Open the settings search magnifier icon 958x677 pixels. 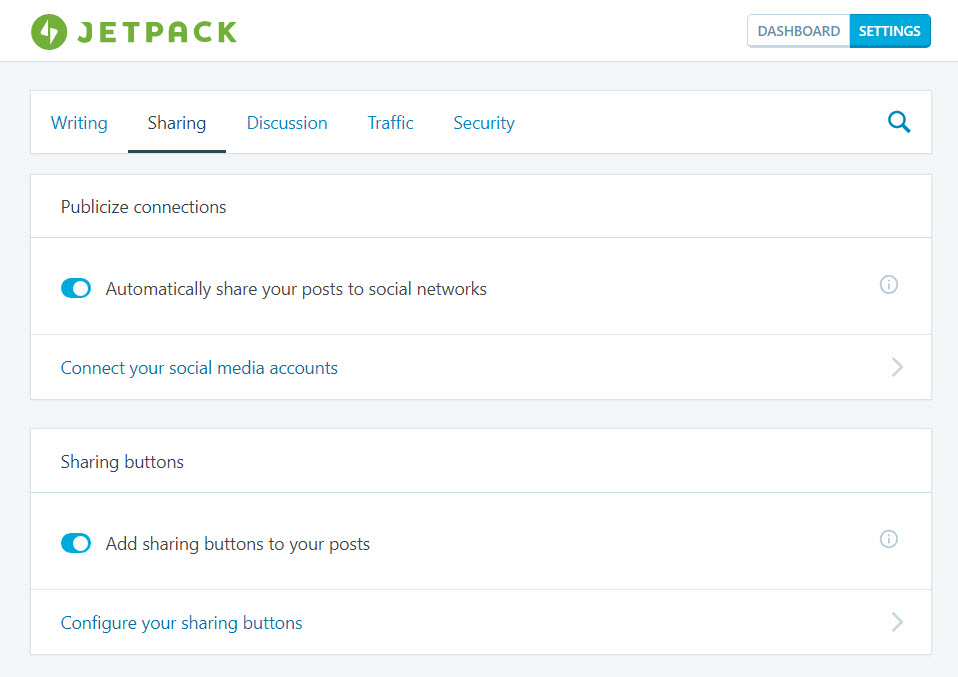coord(899,122)
